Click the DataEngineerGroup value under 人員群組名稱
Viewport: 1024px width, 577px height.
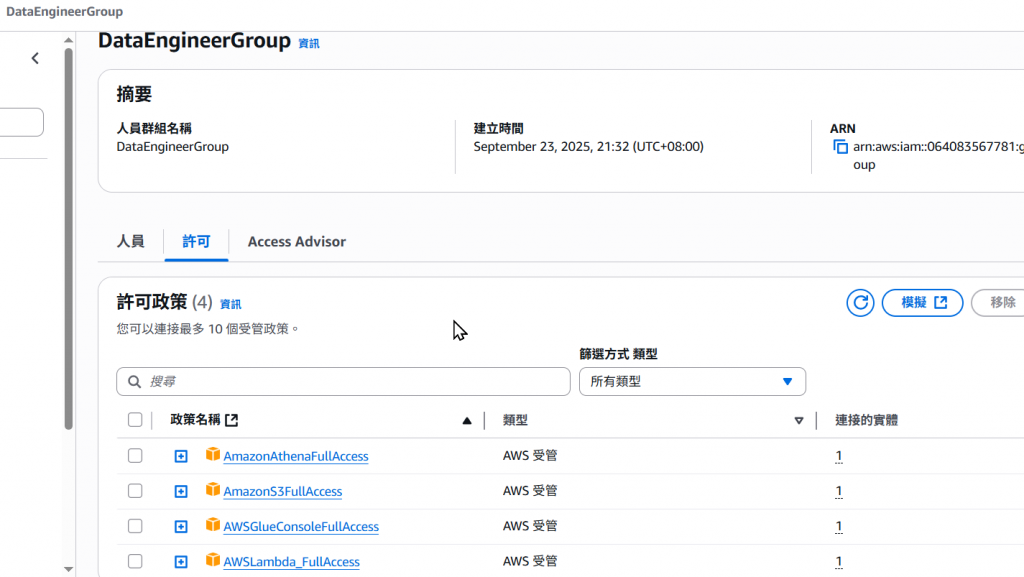click(x=173, y=147)
